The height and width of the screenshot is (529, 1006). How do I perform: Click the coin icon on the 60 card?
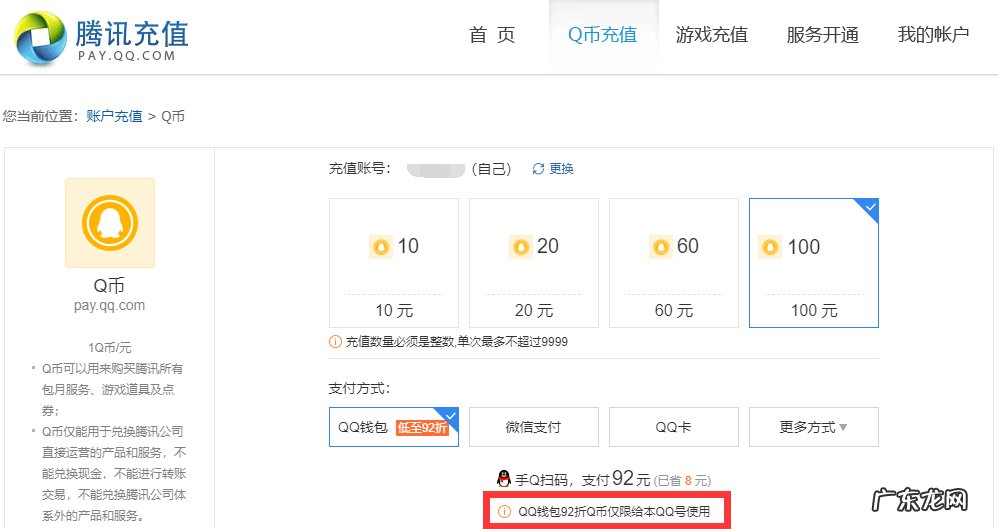point(661,247)
